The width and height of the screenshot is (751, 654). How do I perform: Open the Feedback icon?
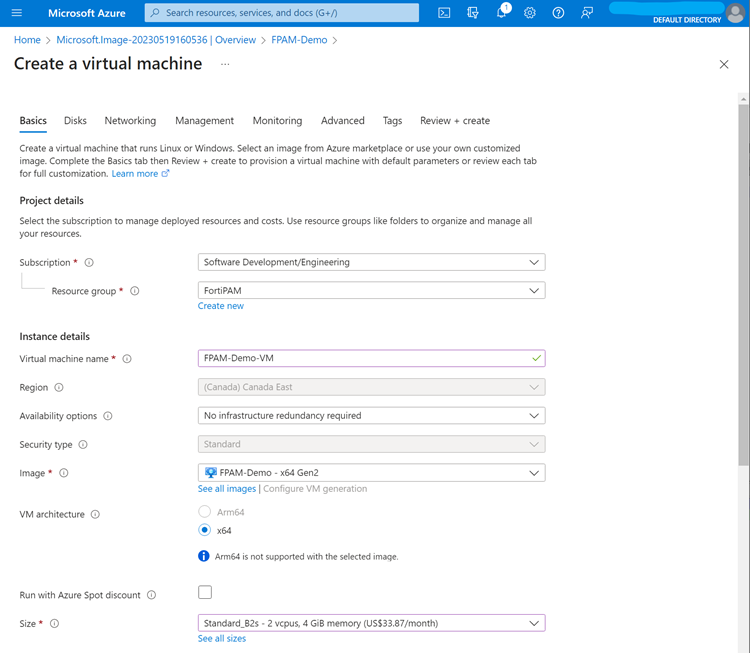(x=587, y=13)
